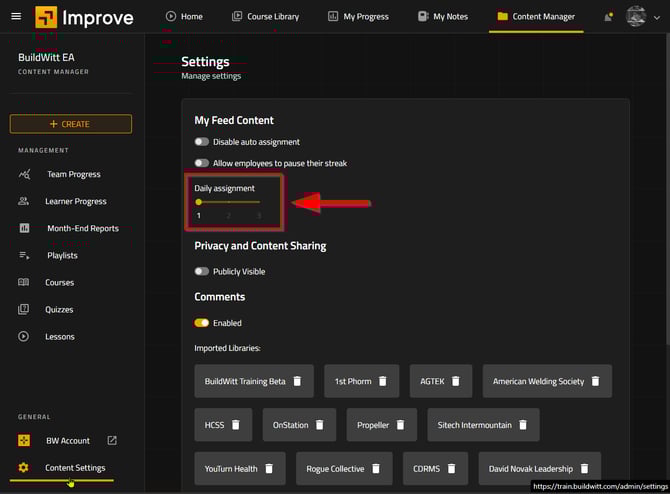Screen dimensions: 670x494
Task: Click trash icon next to CDRMS
Action: [451, 468]
